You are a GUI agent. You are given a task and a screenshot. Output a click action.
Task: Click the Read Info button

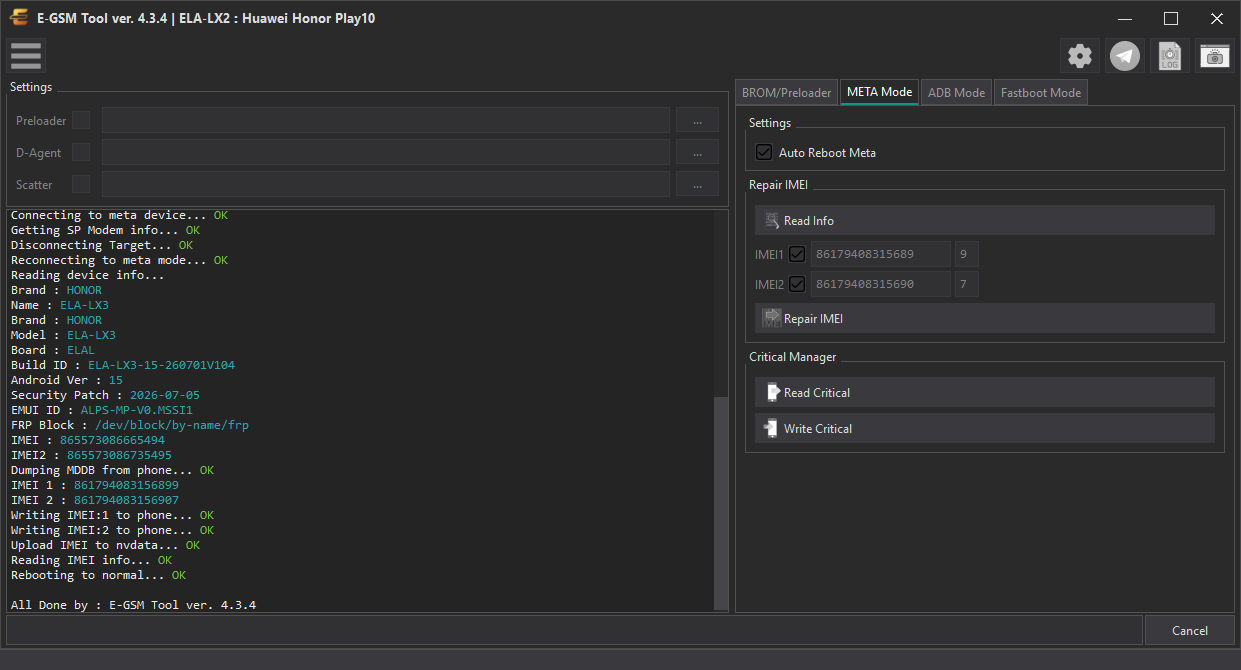pyautogui.click(x=985, y=220)
